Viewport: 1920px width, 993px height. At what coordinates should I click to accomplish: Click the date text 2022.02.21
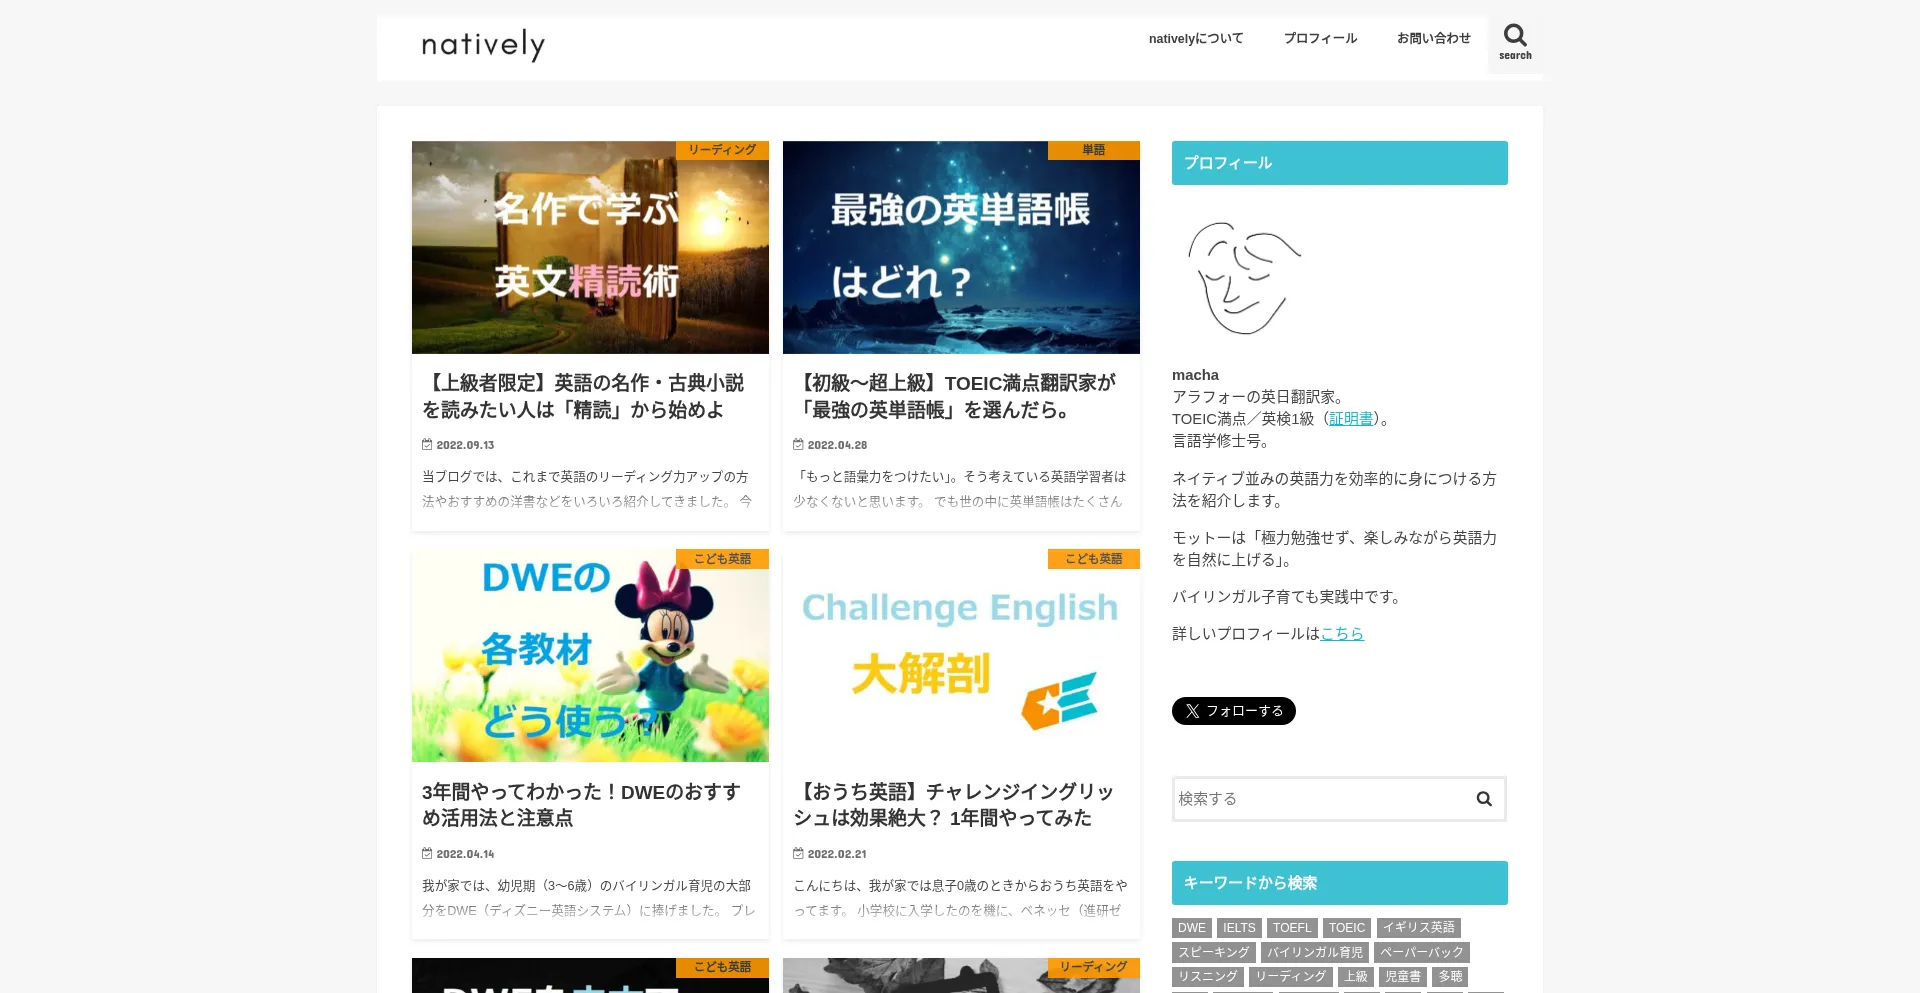coord(837,854)
